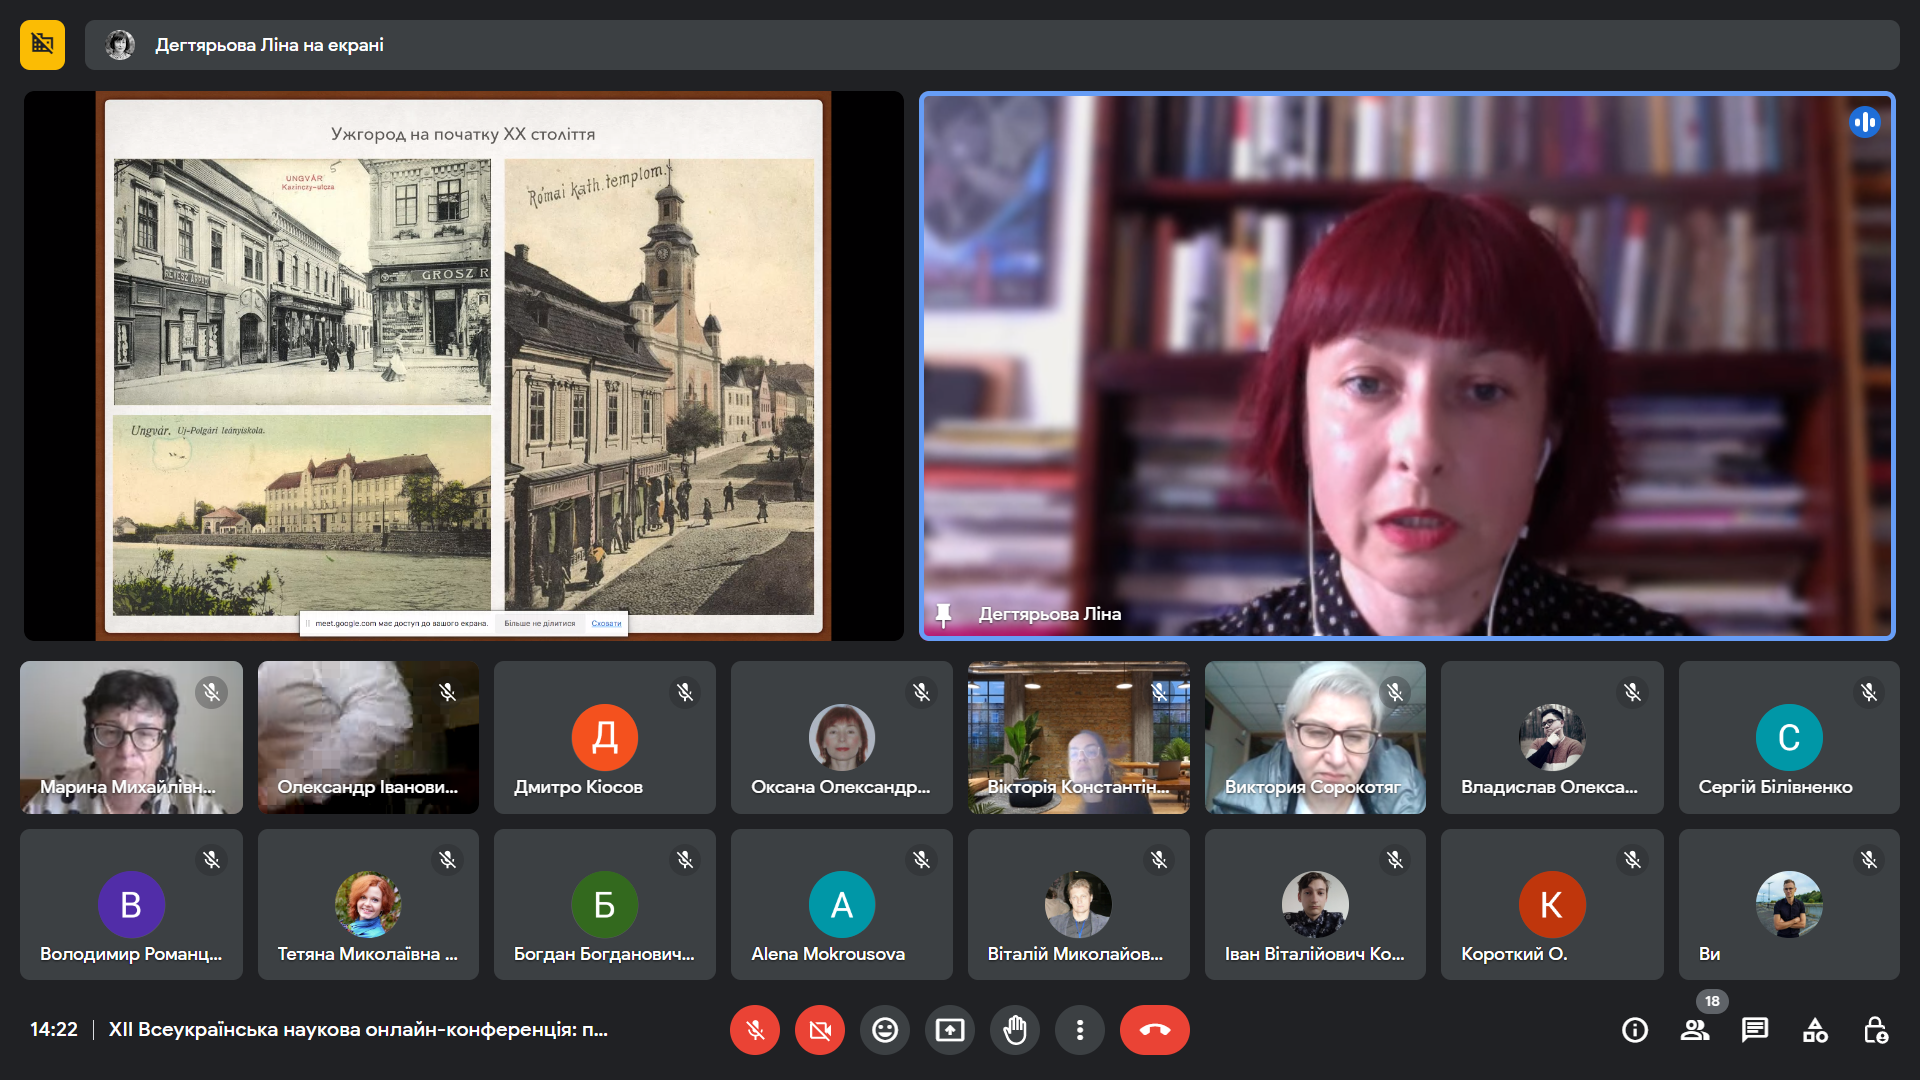
Task: Click the Сховати link on the sharing bar
Action: point(606,623)
